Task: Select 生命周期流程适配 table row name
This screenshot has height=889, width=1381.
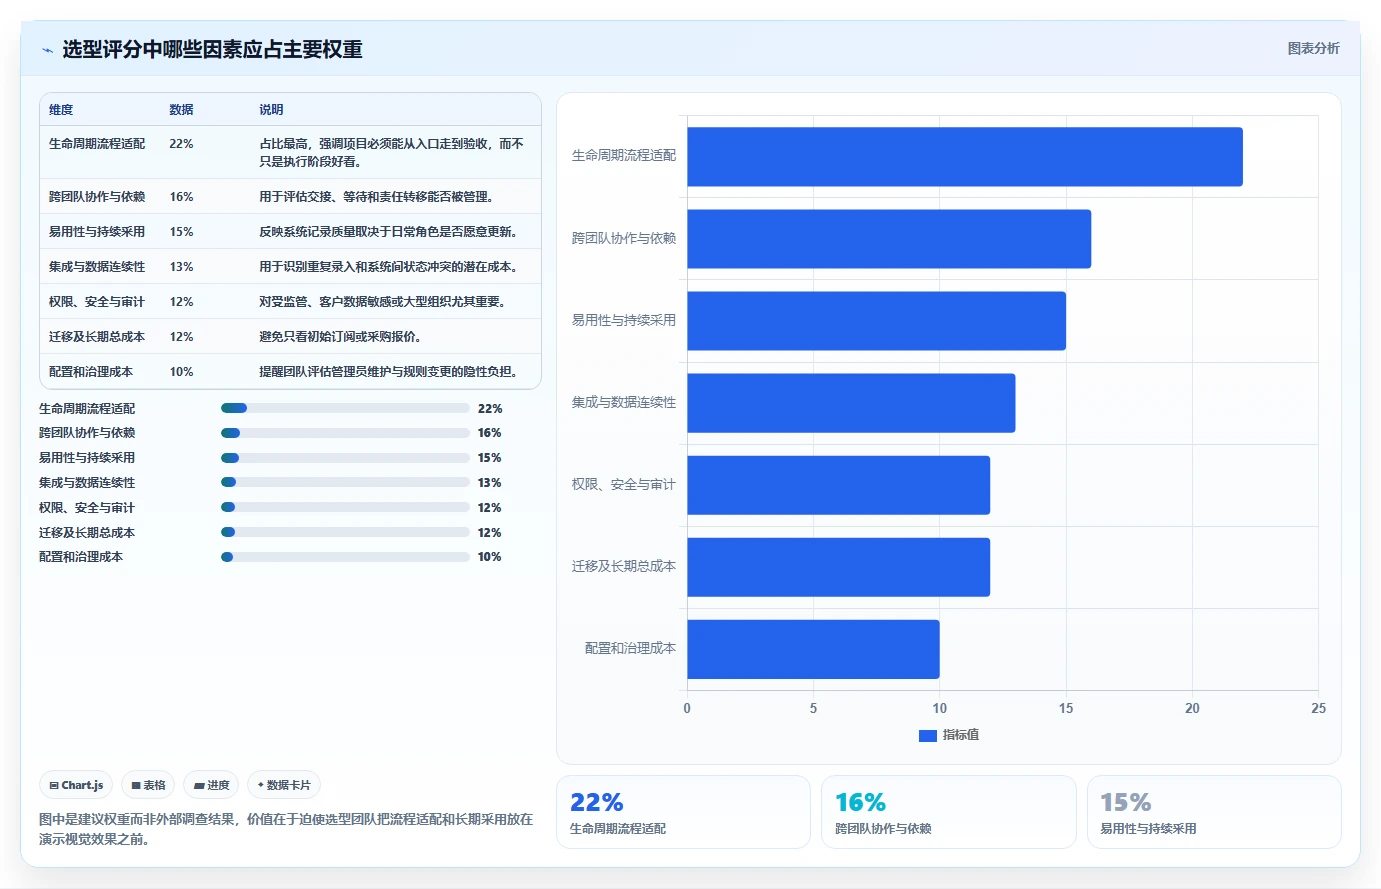Action: (97, 144)
